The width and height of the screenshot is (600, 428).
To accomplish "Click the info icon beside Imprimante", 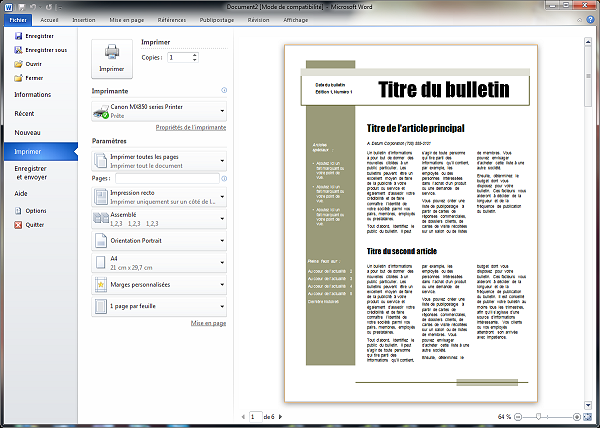I will tap(223, 91).
